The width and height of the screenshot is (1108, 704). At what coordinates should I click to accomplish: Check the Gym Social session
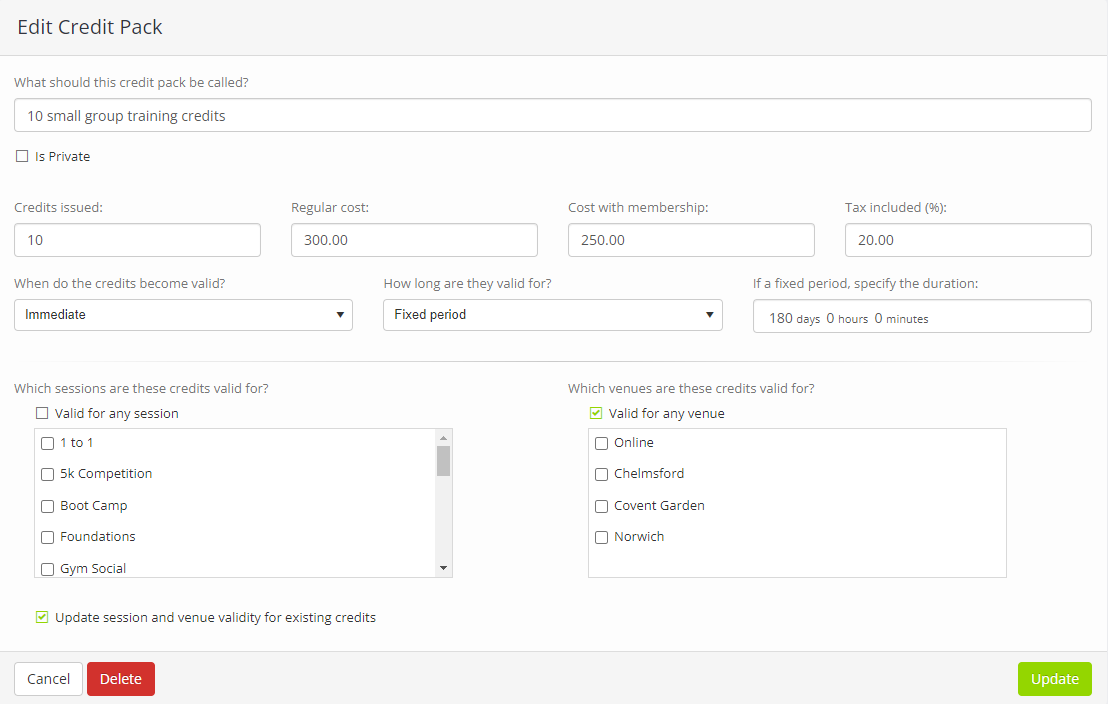pyautogui.click(x=47, y=569)
